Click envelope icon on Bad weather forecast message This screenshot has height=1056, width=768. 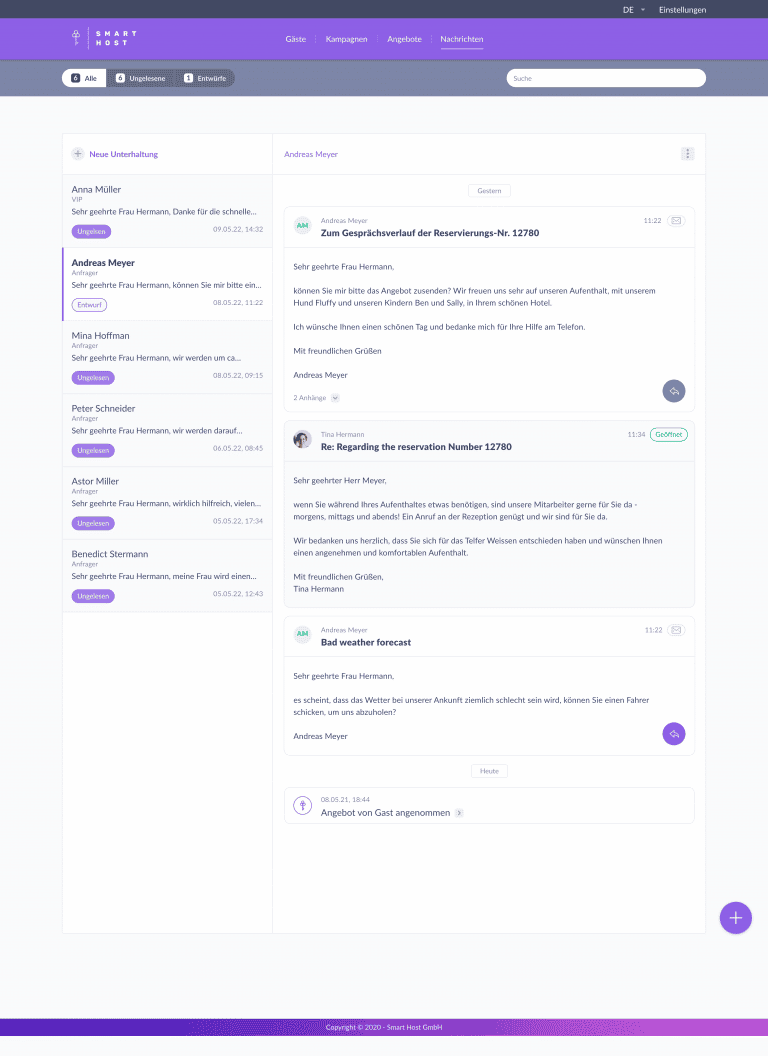676,630
